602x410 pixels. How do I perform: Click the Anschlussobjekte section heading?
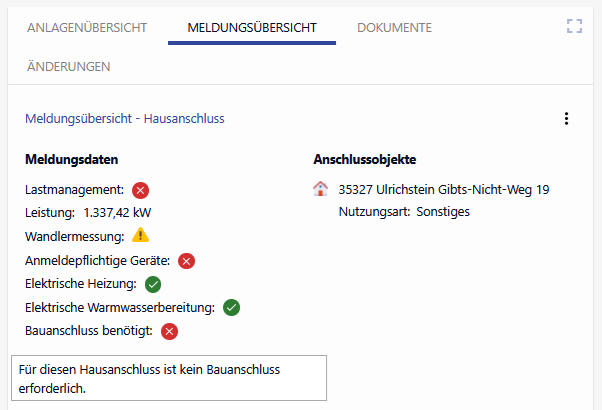point(365,160)
